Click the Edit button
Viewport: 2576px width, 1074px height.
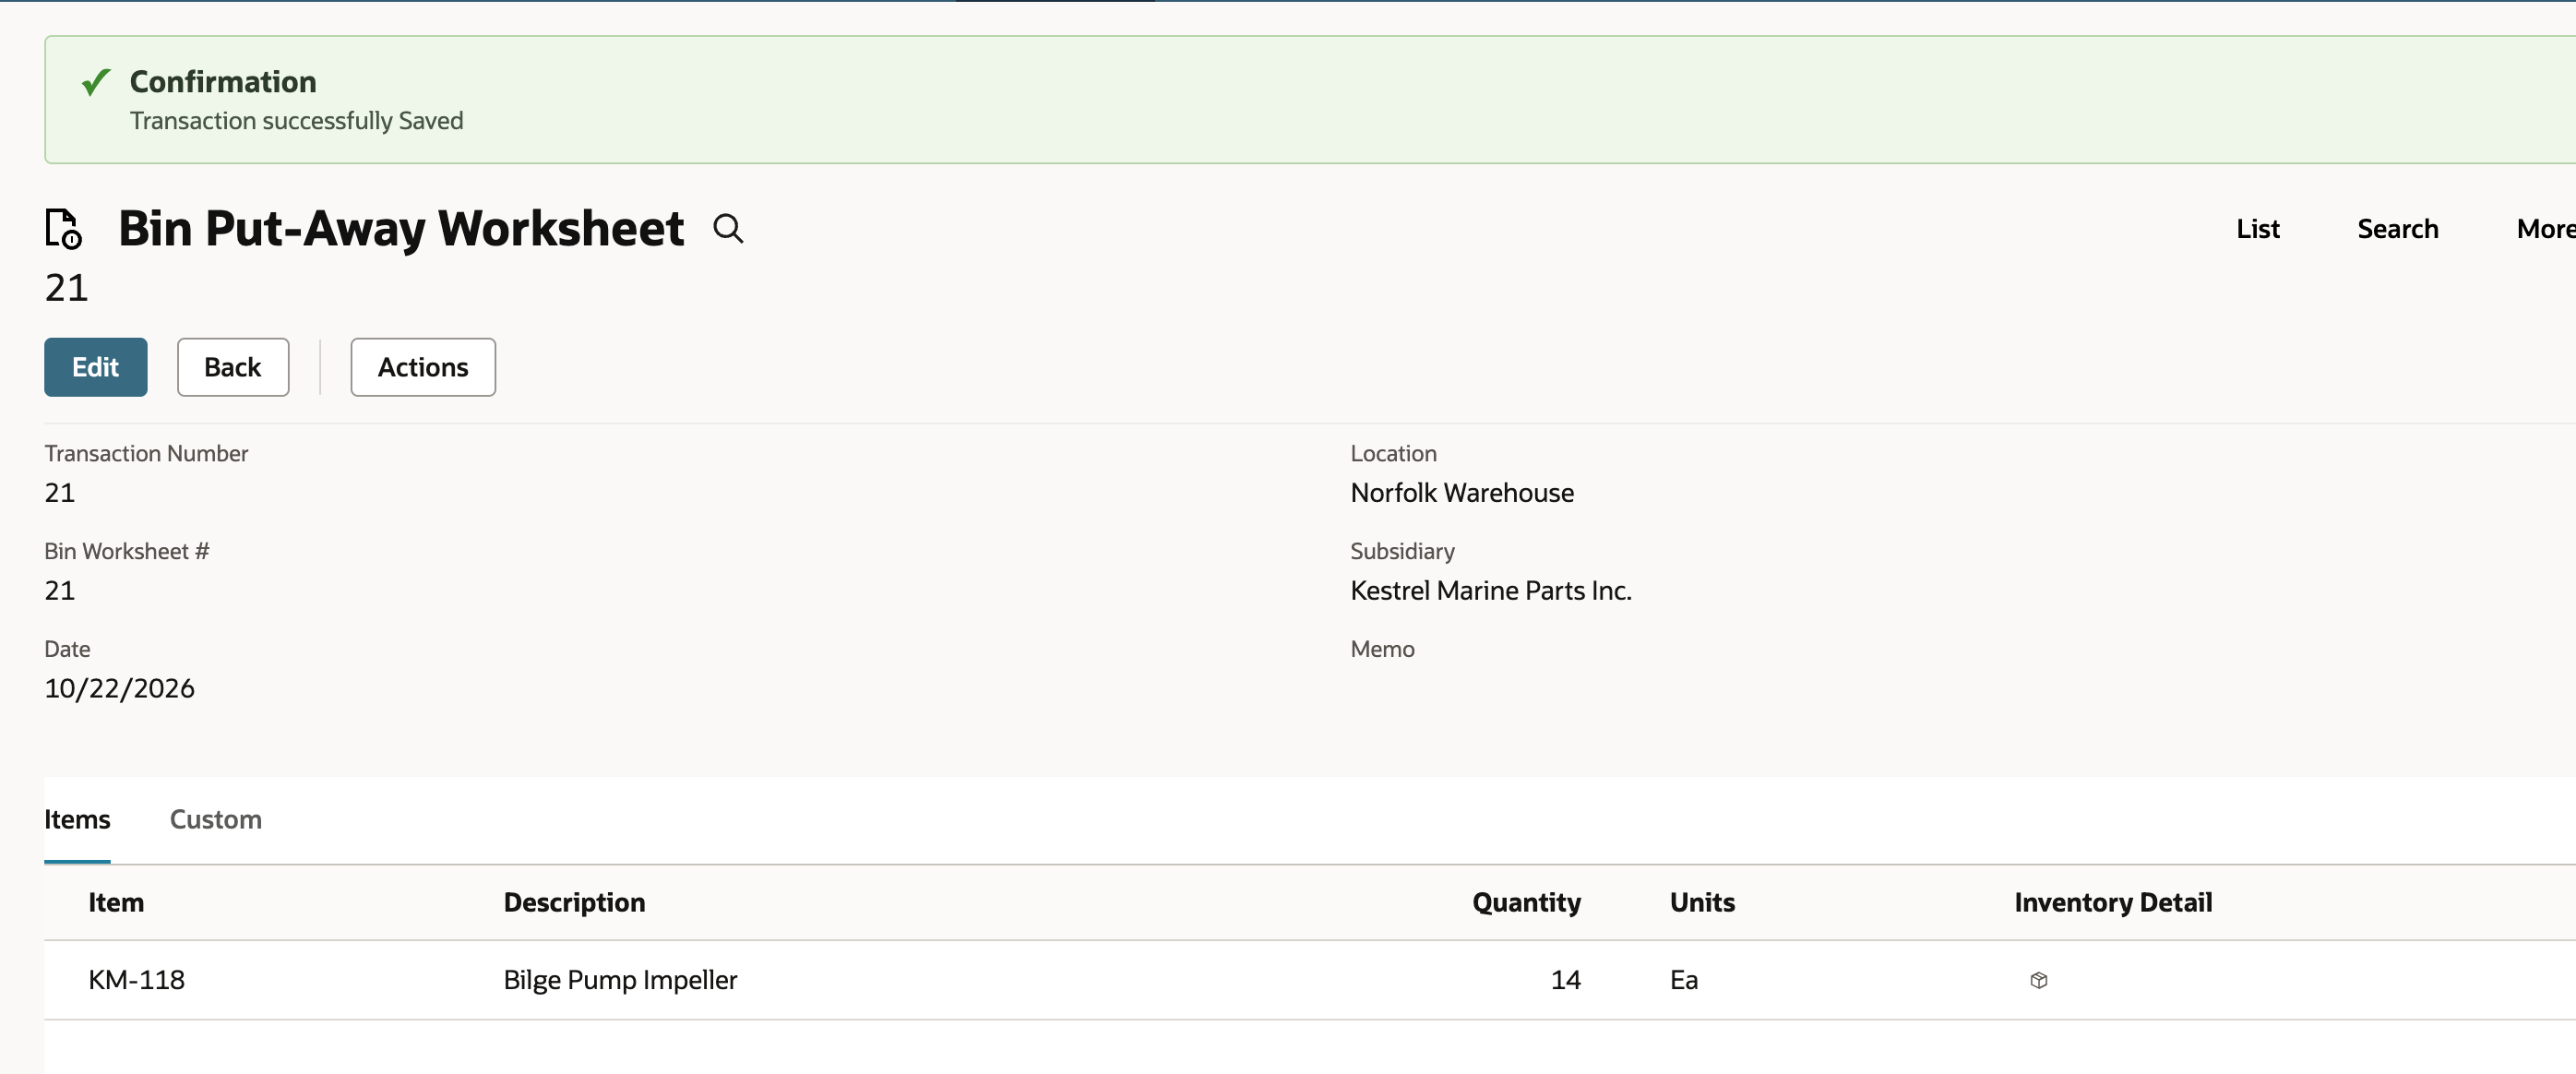96,367
